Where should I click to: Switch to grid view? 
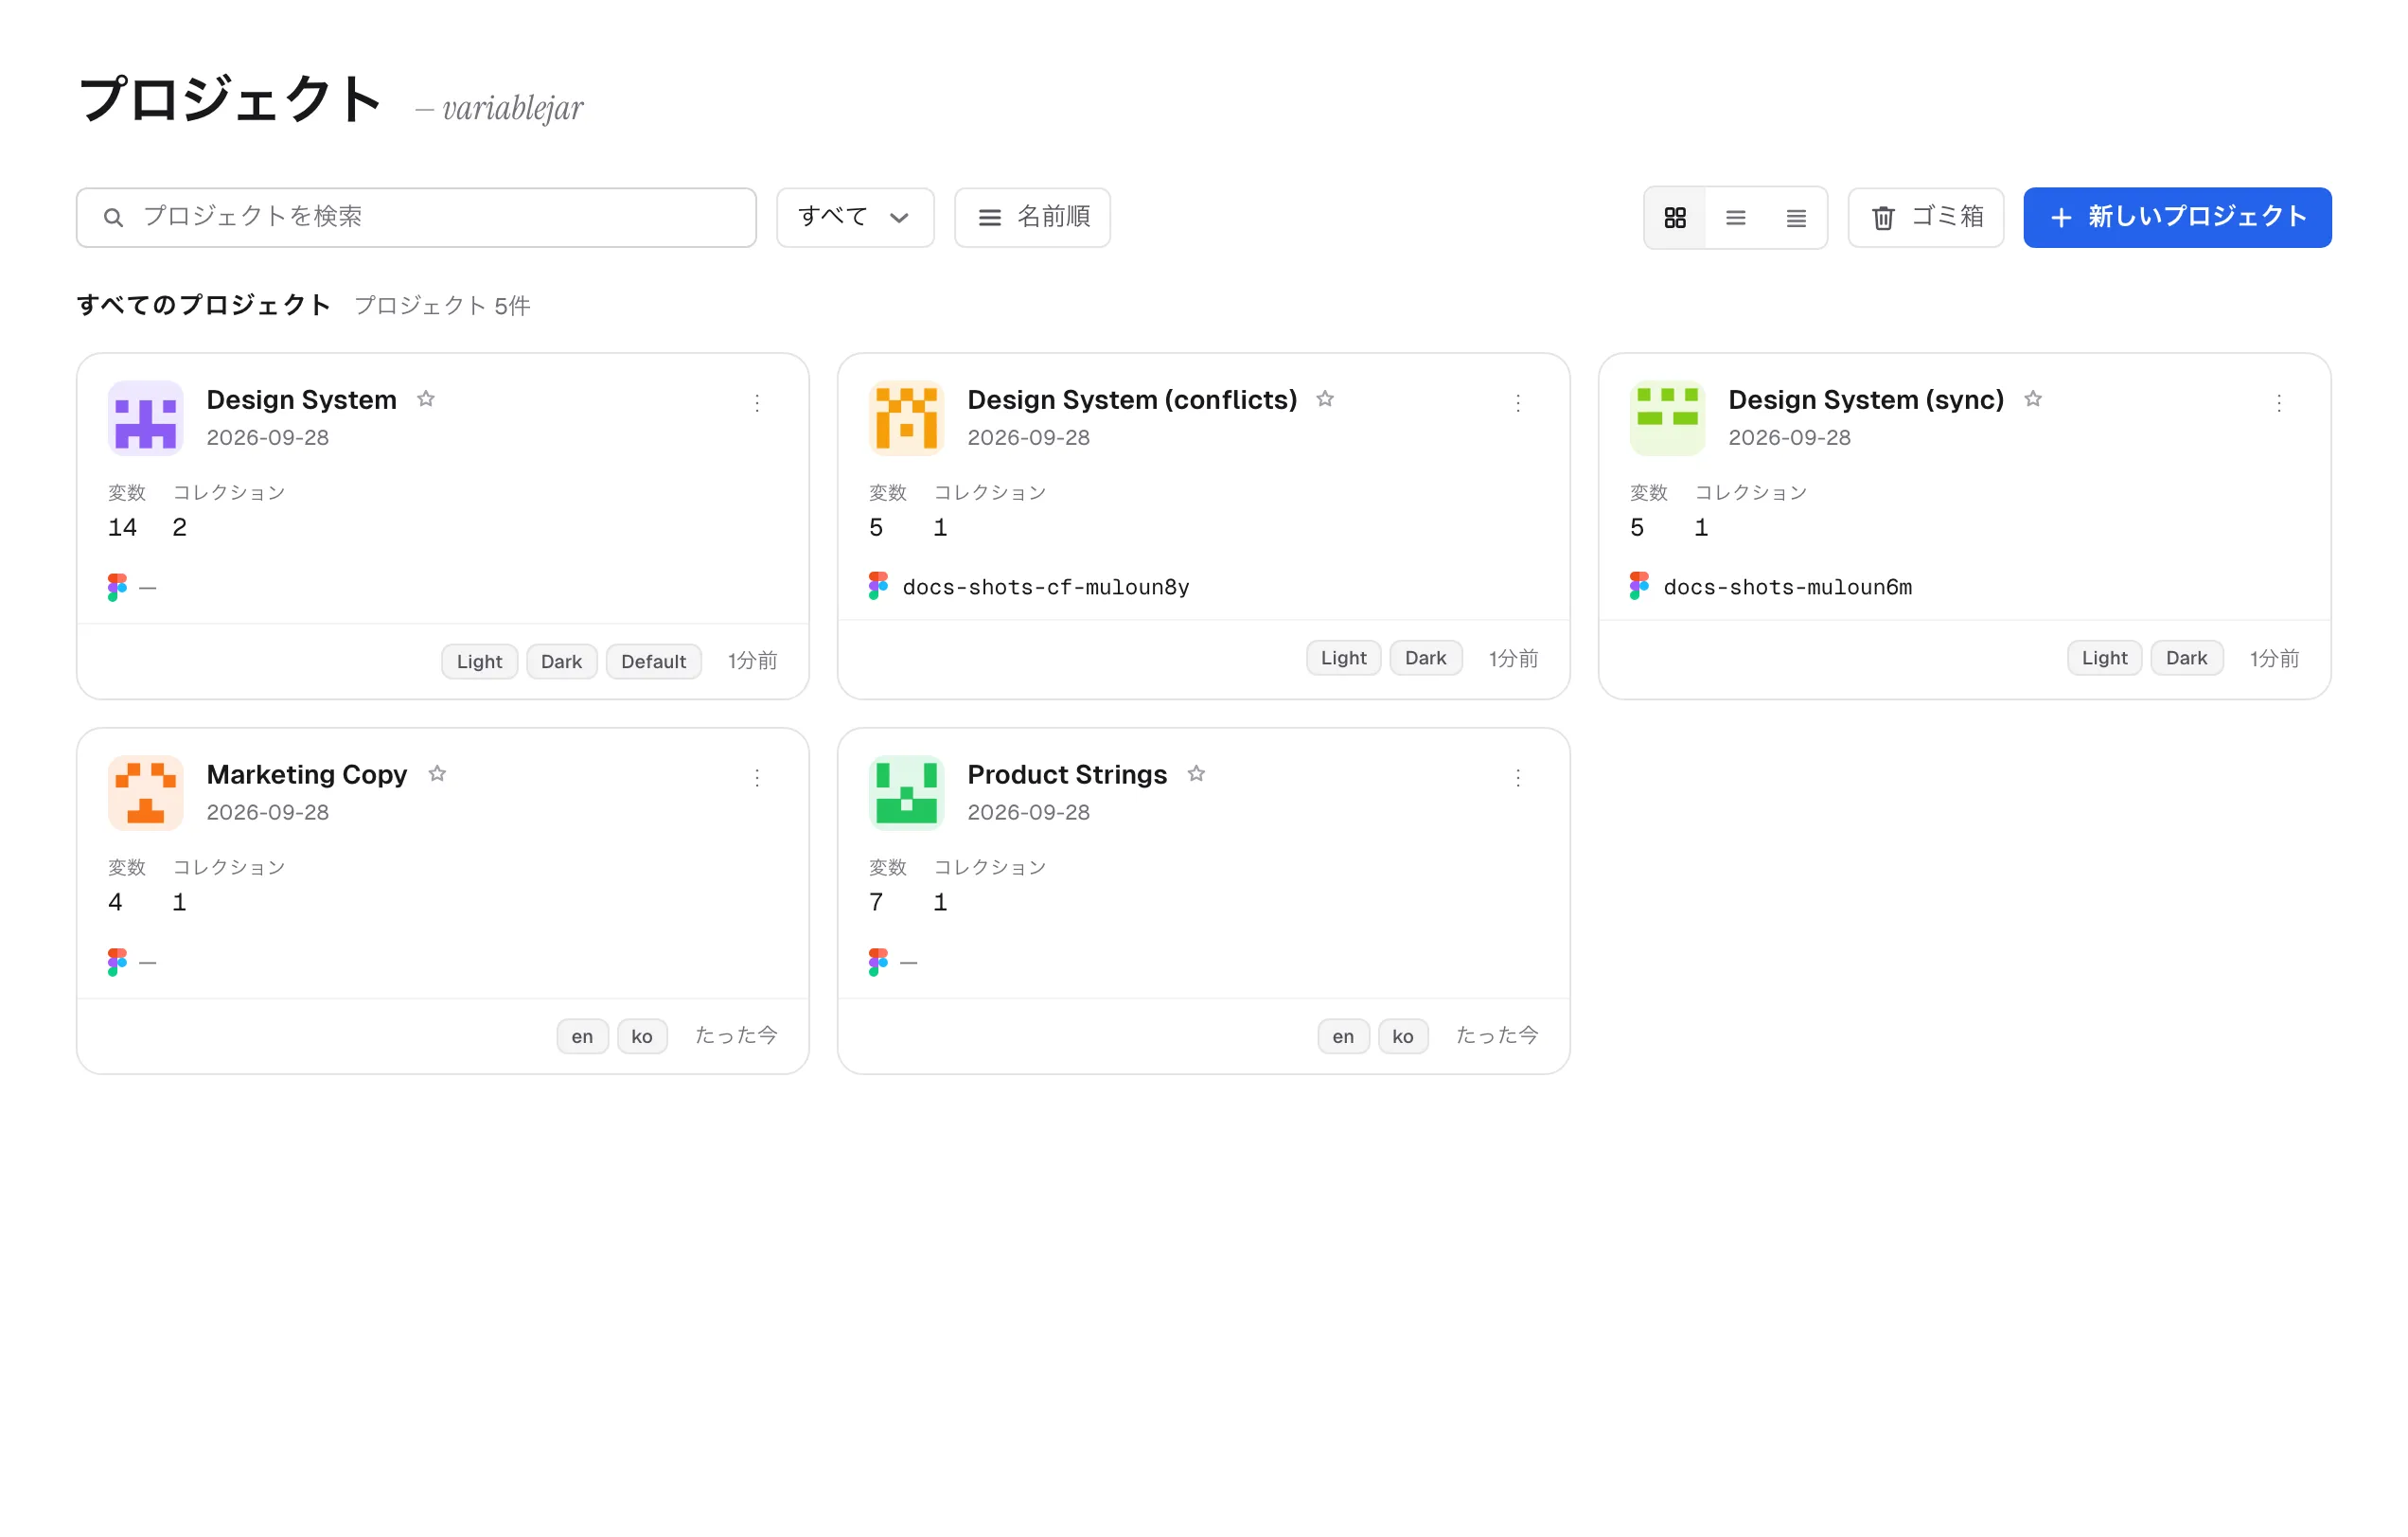tap(1675, 217)
